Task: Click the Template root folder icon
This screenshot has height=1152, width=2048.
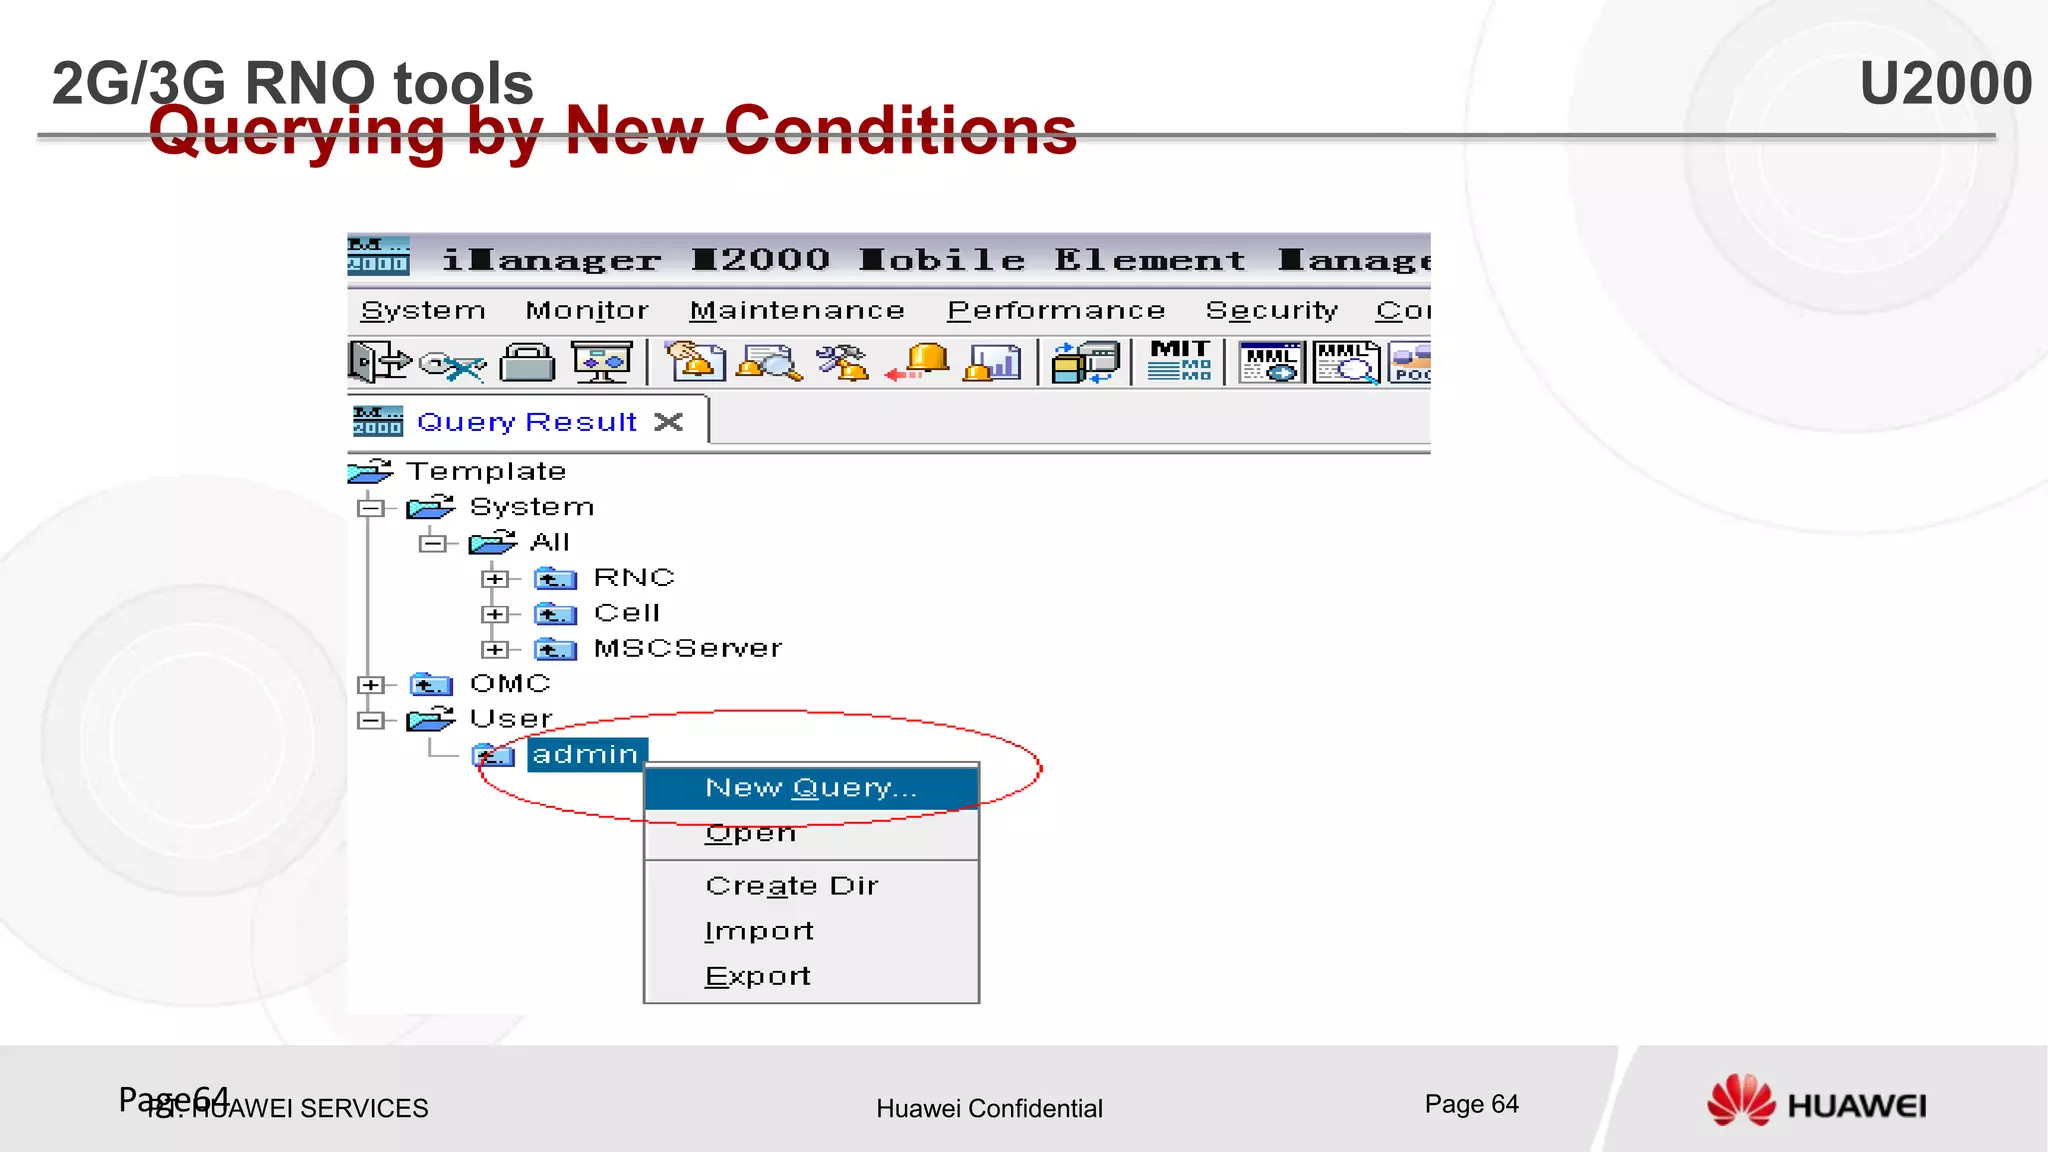Action: 370,470
